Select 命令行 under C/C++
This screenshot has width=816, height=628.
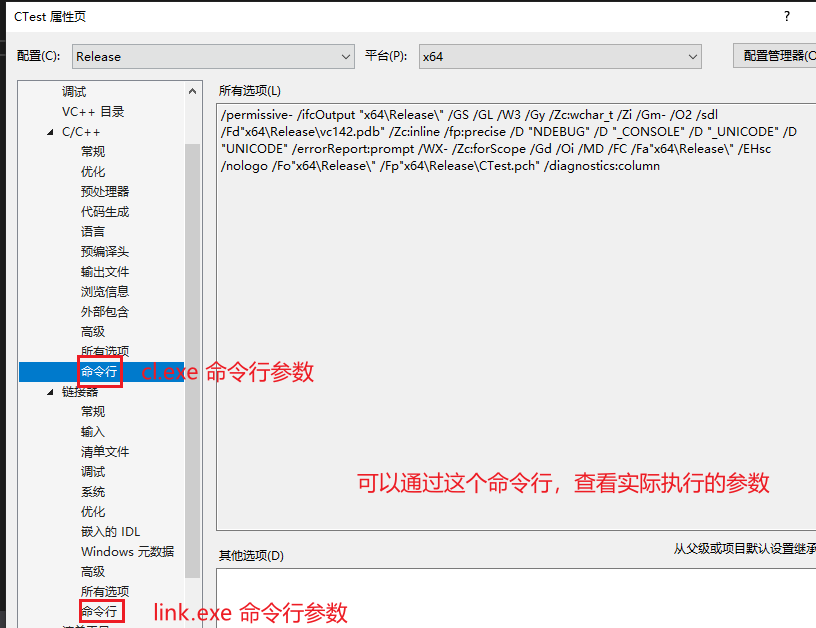point(99,371)
